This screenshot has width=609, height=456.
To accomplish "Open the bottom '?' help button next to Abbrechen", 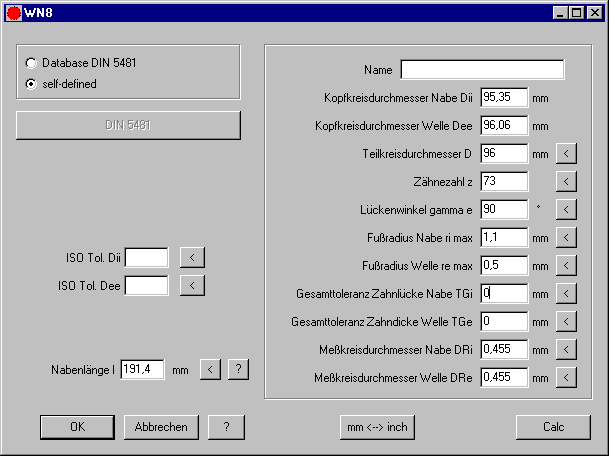I will point(227,427).
